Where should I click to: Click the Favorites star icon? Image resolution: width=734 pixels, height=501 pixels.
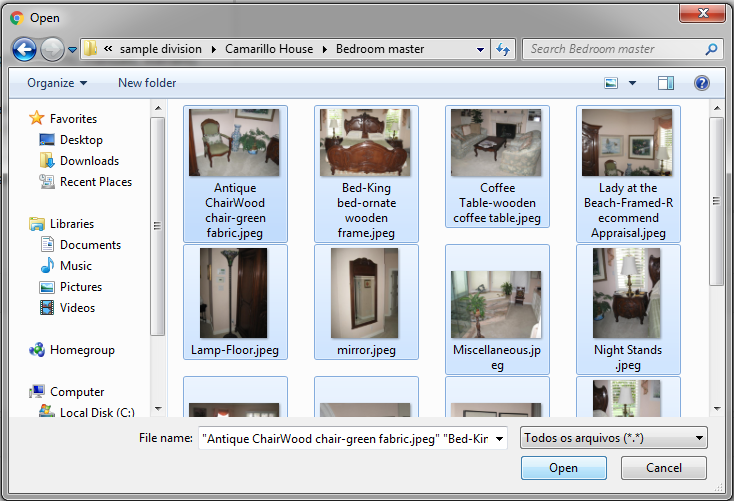click(37, 118)
